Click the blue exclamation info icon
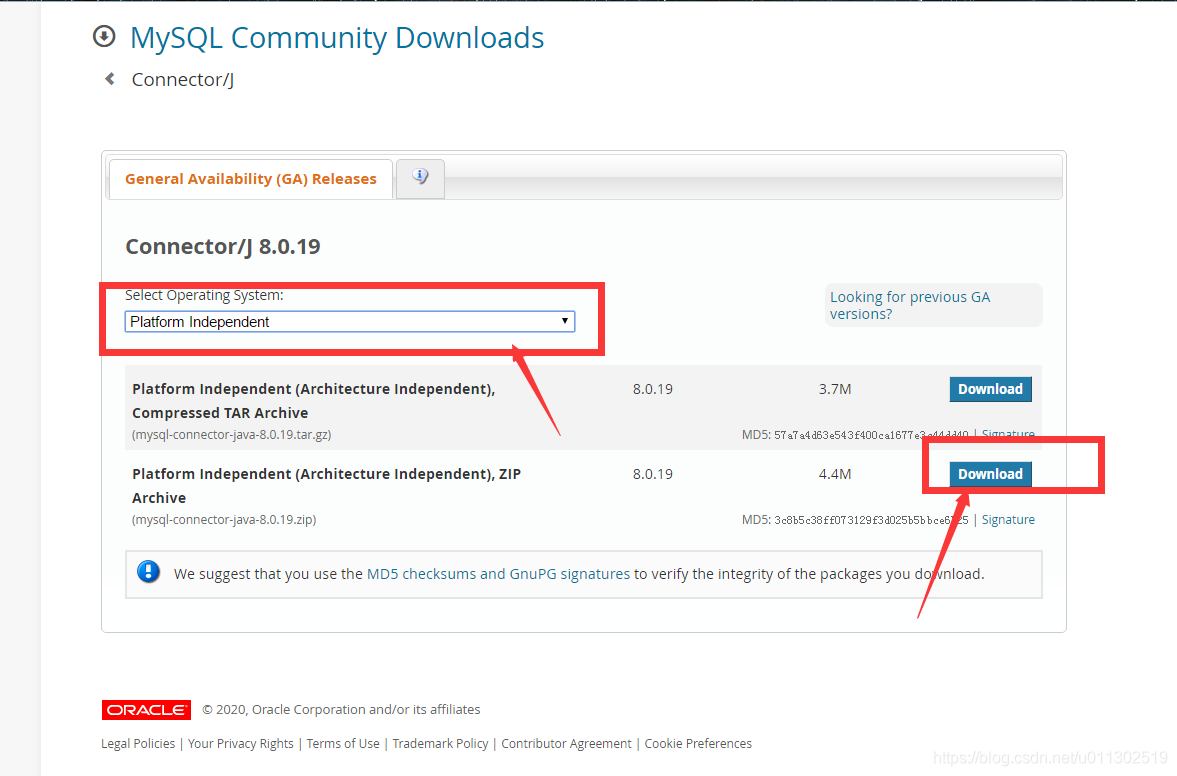This screenshot has height=776, width=1177. coord(149,572)
